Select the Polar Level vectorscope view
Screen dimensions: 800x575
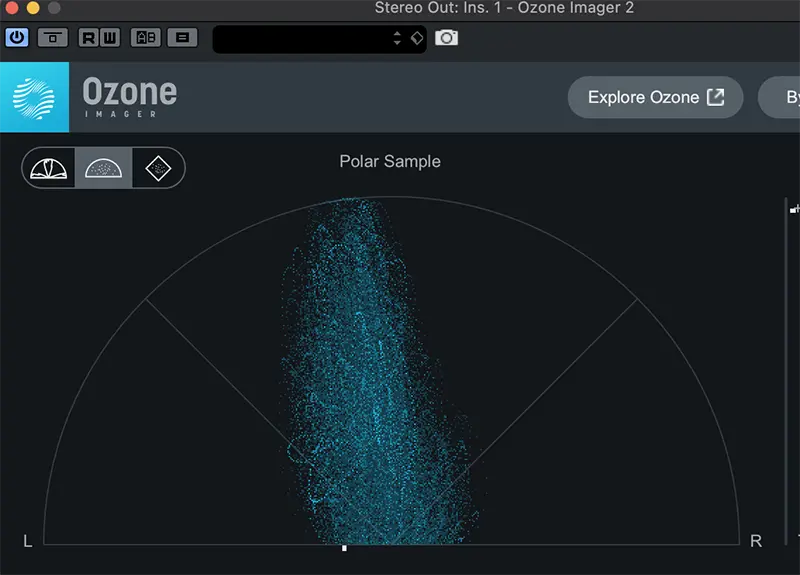[50, 168]
